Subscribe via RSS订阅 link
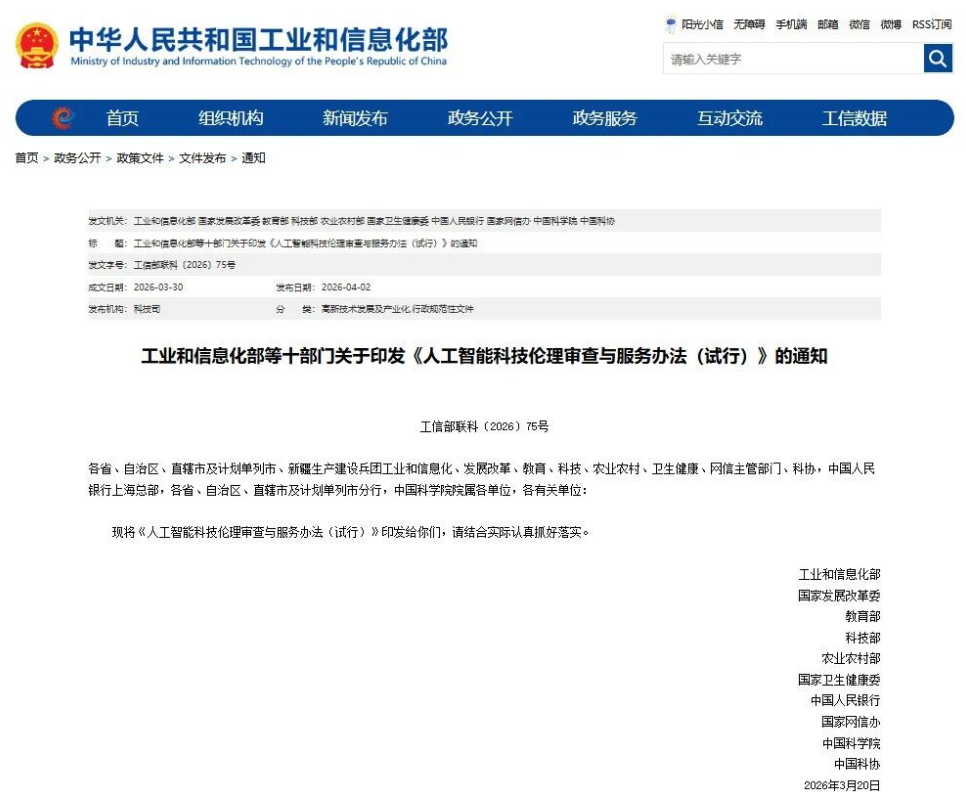 click(x=930, y=26)
